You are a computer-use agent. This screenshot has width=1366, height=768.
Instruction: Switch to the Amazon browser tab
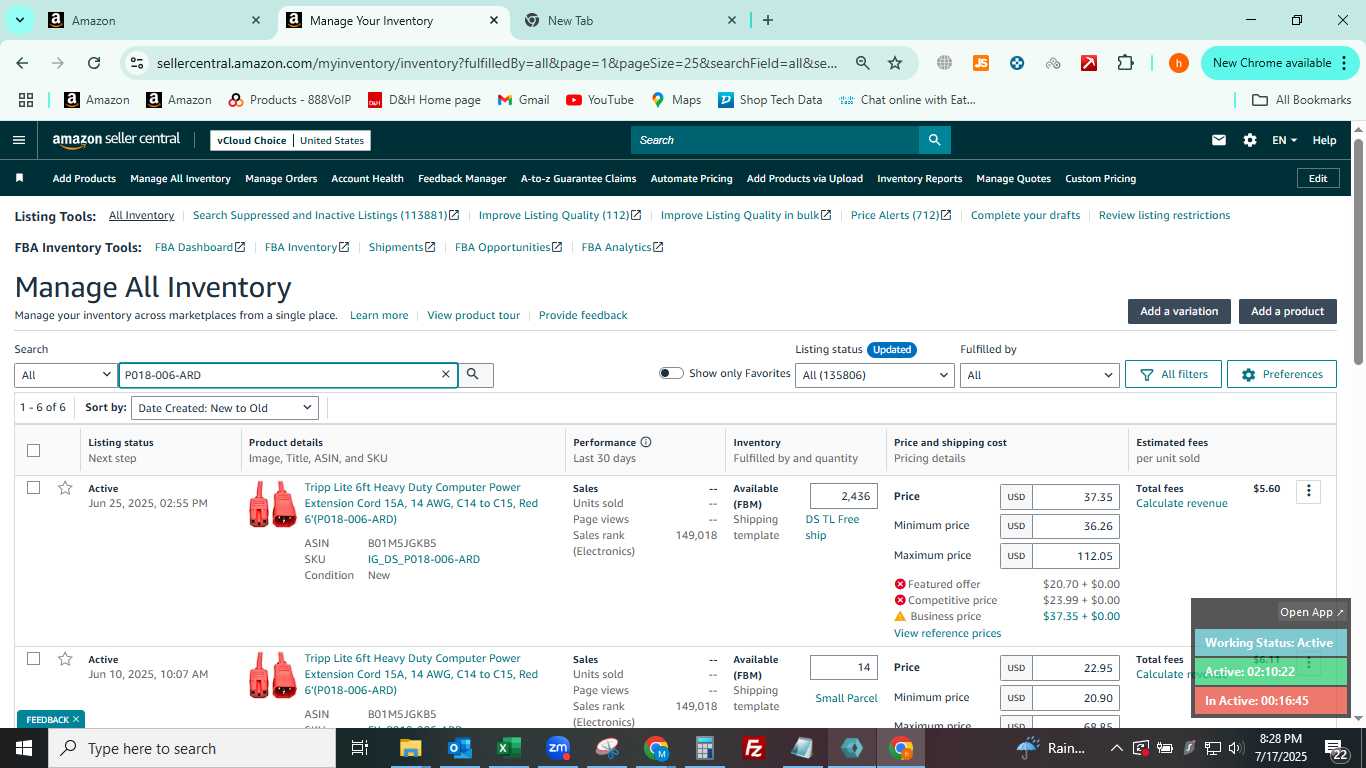155,20
